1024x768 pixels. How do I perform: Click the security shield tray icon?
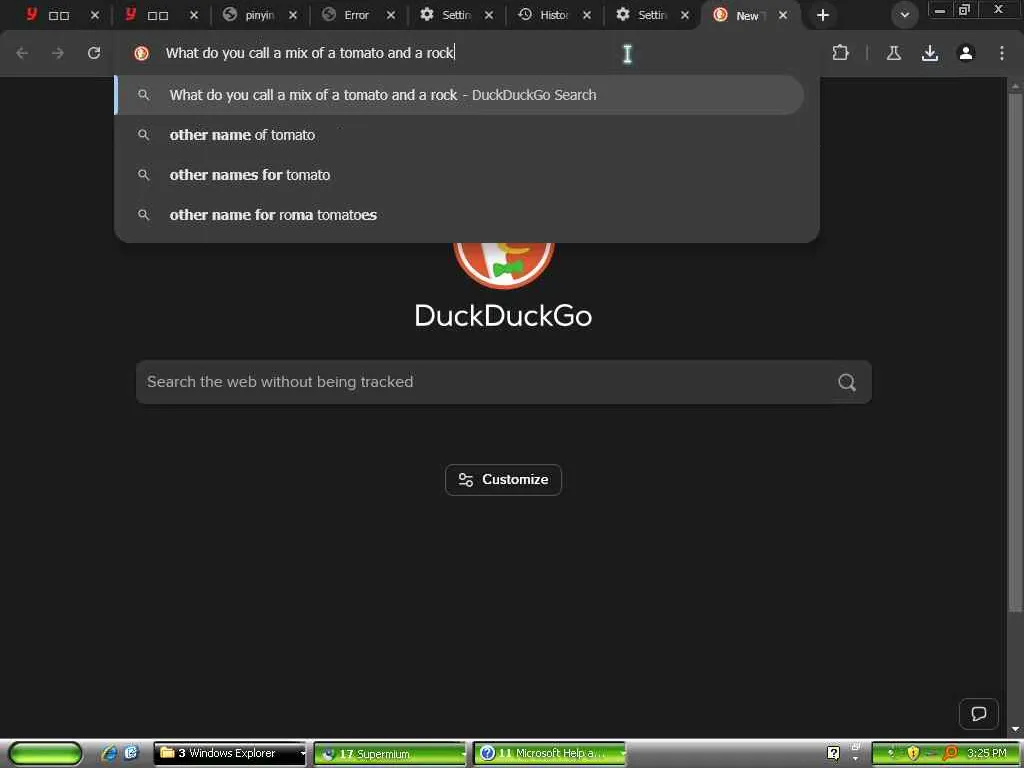coord(913,754)
